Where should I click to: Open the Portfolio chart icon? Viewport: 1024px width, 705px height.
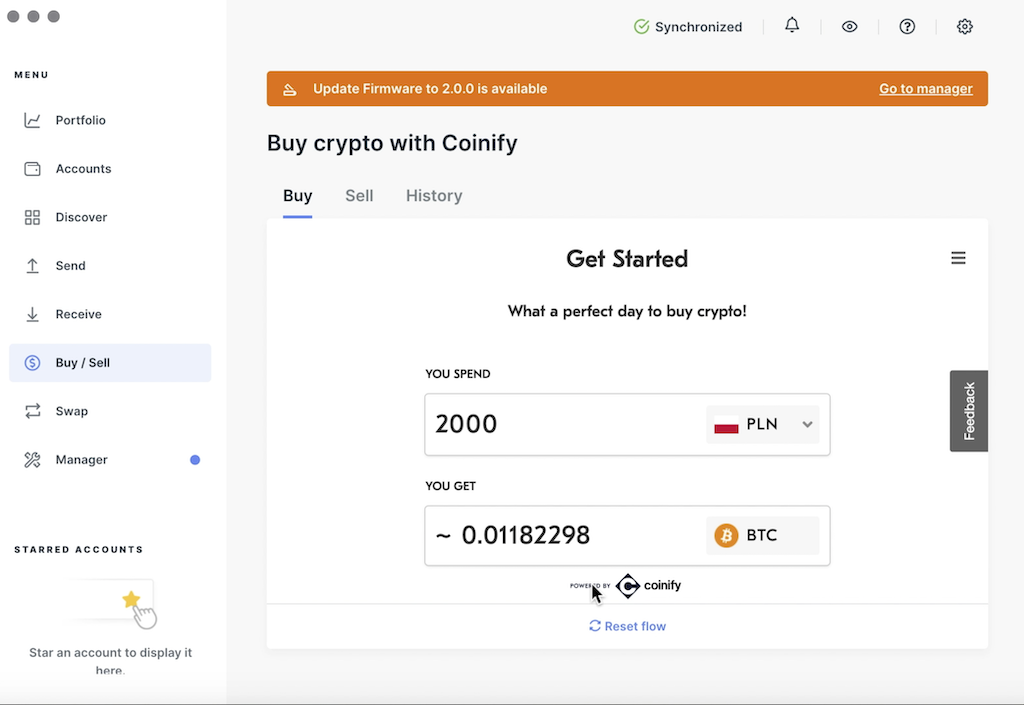click(x=32, y=120)
